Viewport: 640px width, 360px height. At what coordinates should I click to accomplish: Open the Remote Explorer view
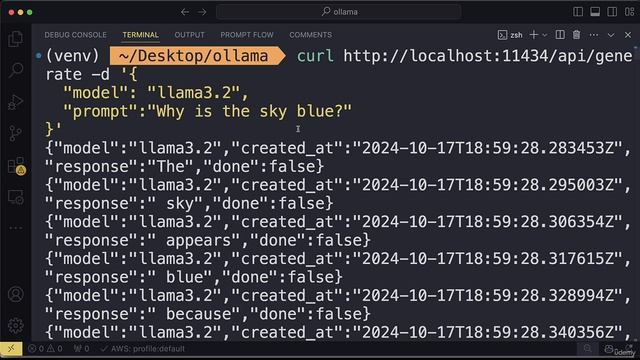point(16,197)
